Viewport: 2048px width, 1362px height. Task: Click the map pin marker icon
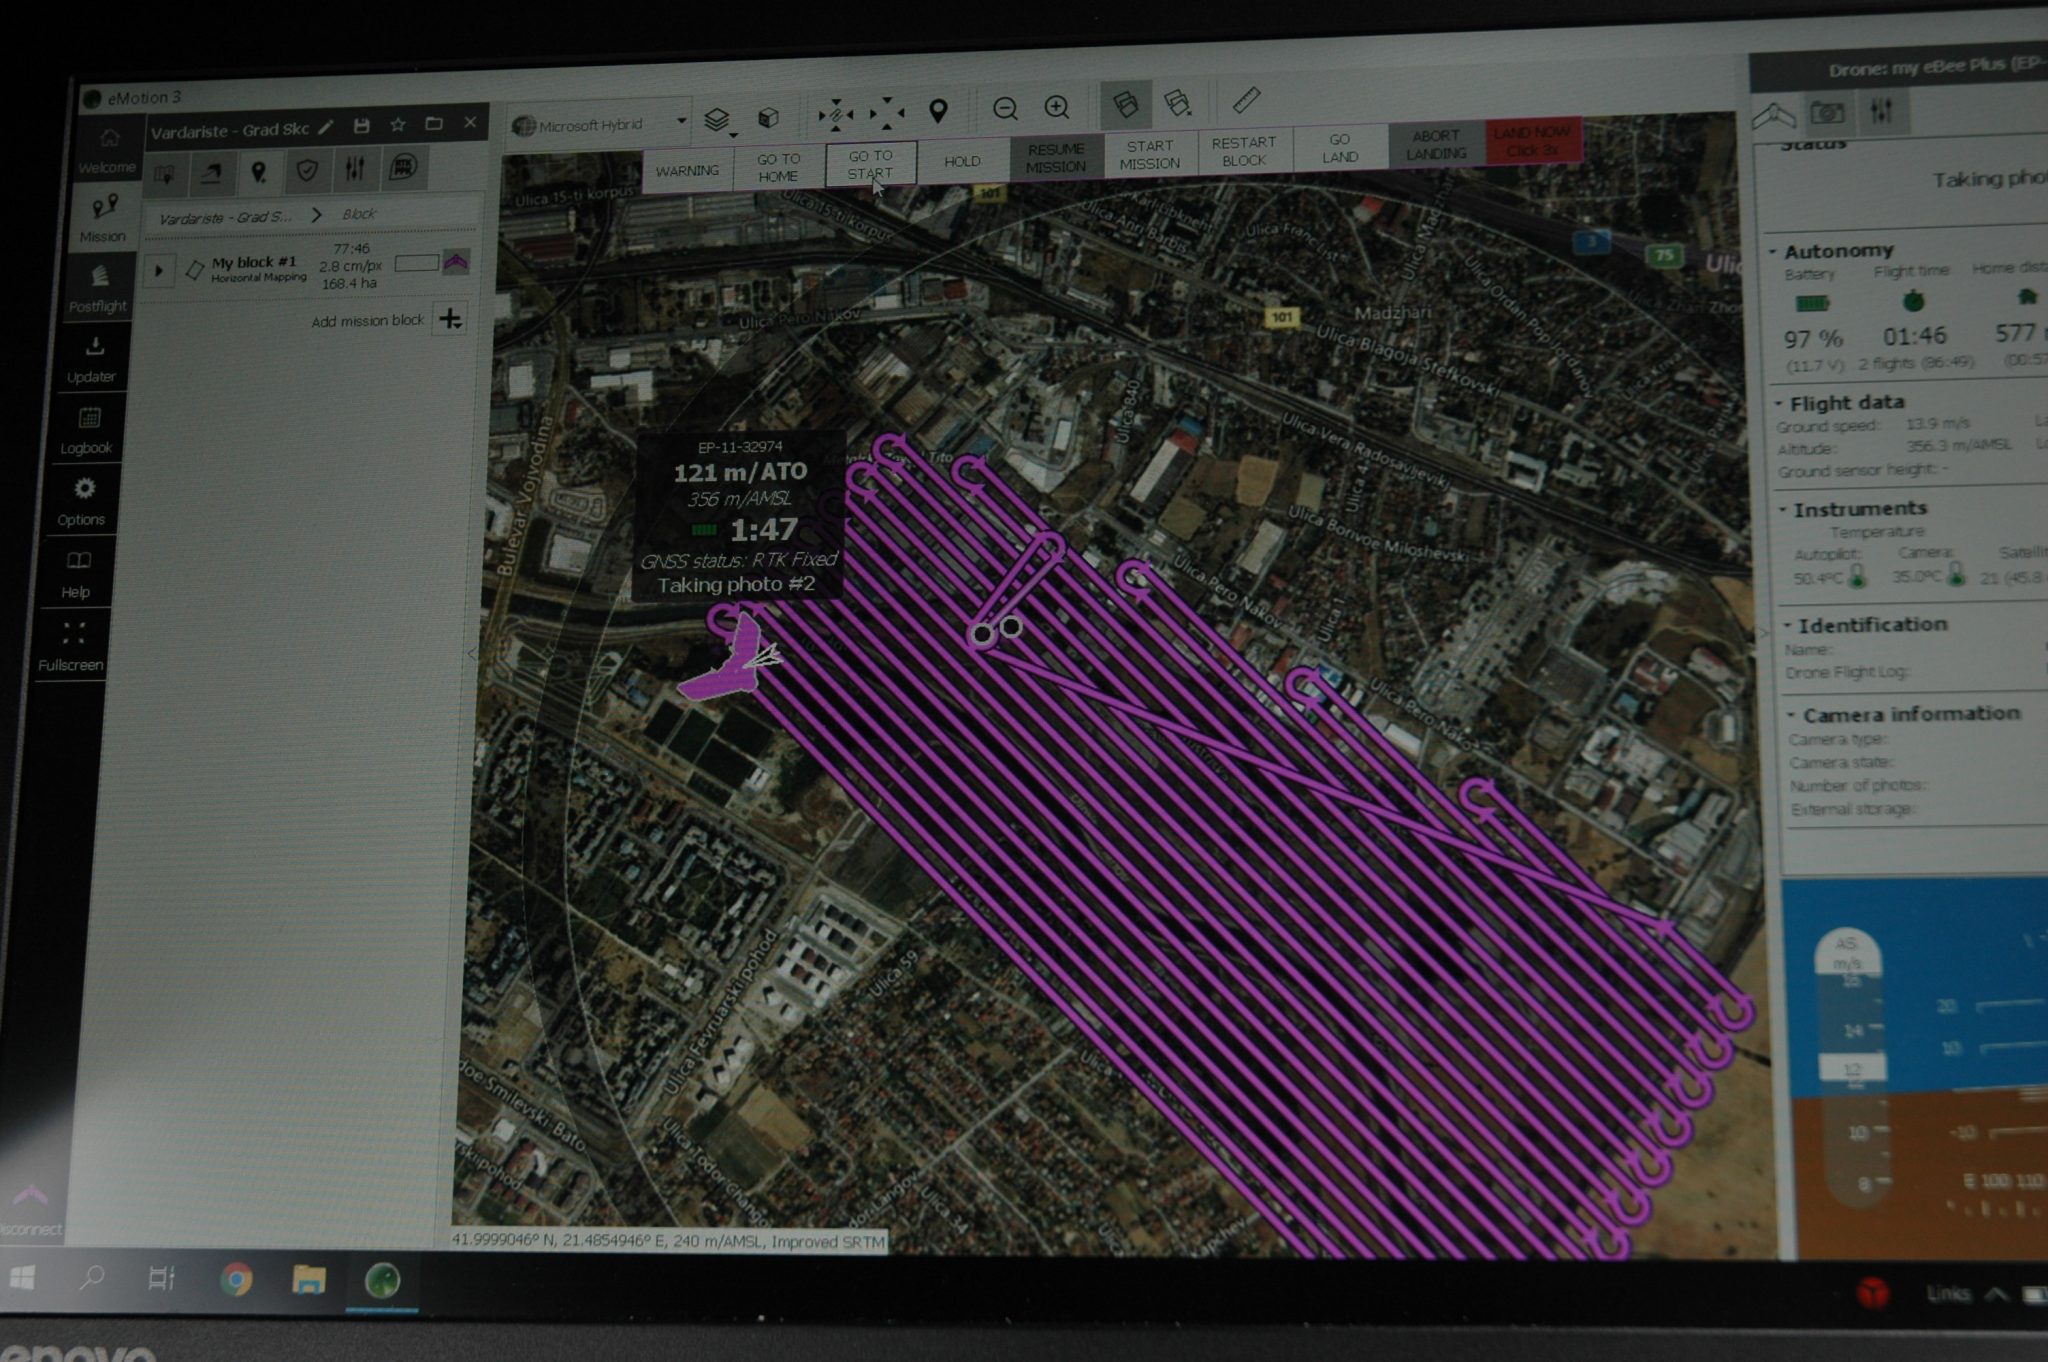tap(938, 111)
